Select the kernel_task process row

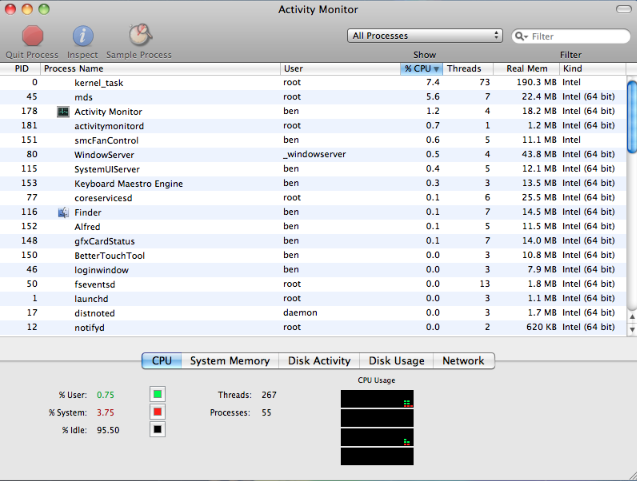pyautogui.click(x=313, y=82)
